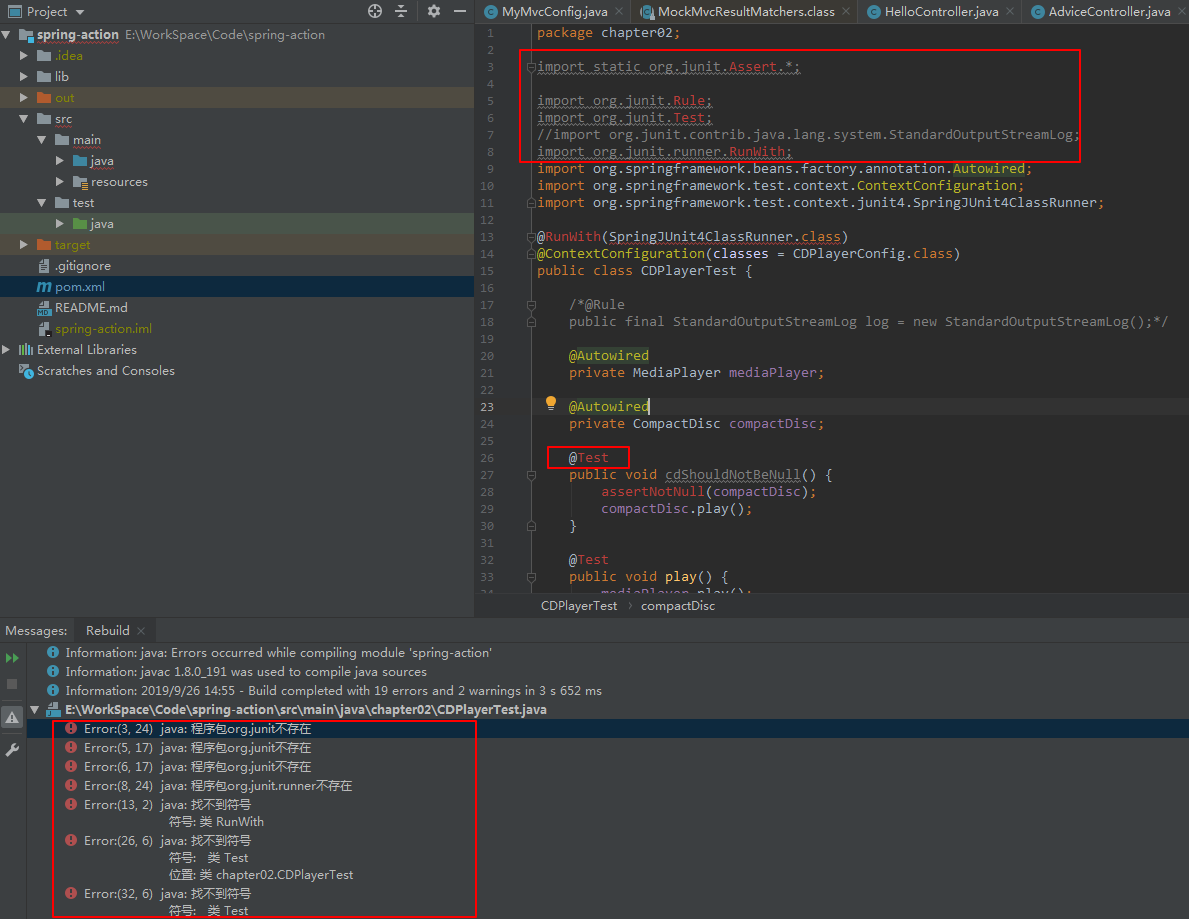
Task: Switch to the HelloController.java tab
Action: [941, 12]
